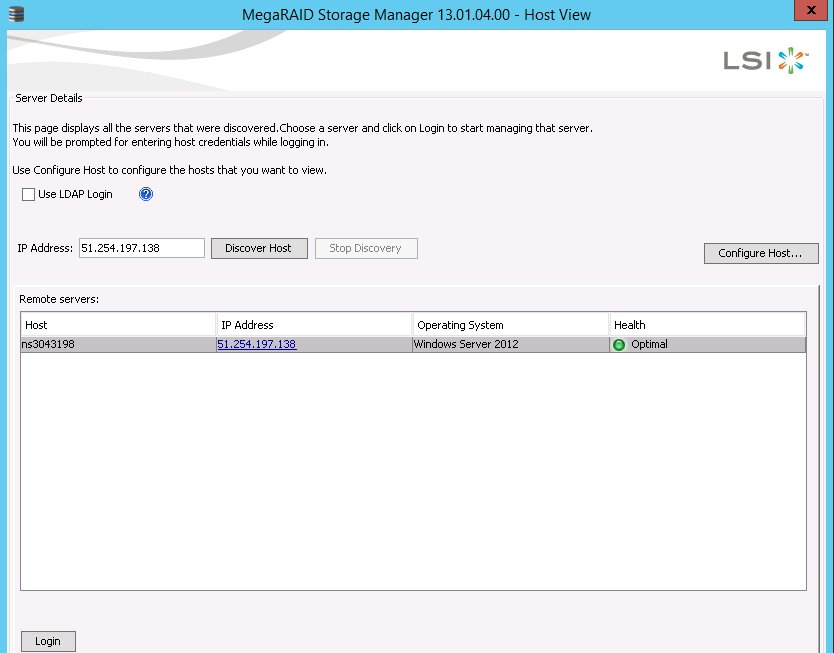Click the Optimal health text in the row
834x653 pixels.
(649, 345)
